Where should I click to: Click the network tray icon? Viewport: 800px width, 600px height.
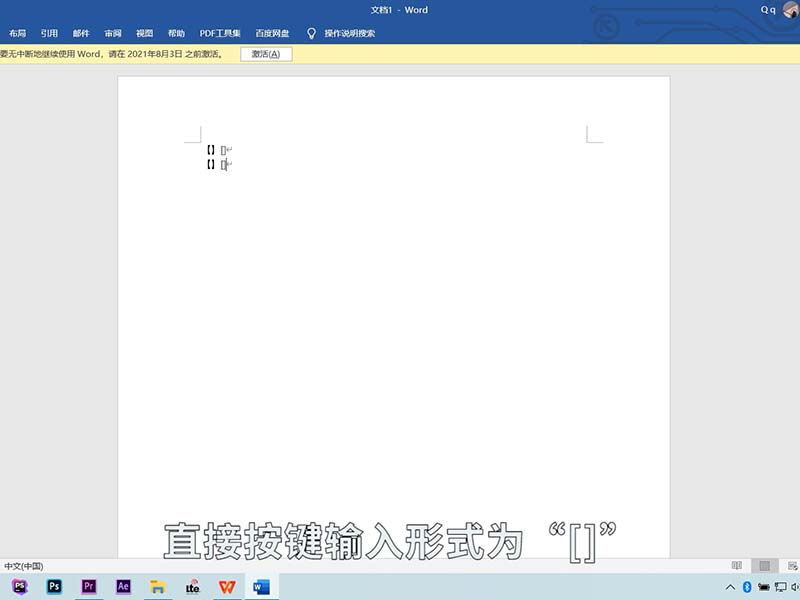pyautogui.click(x=781, y=587)
